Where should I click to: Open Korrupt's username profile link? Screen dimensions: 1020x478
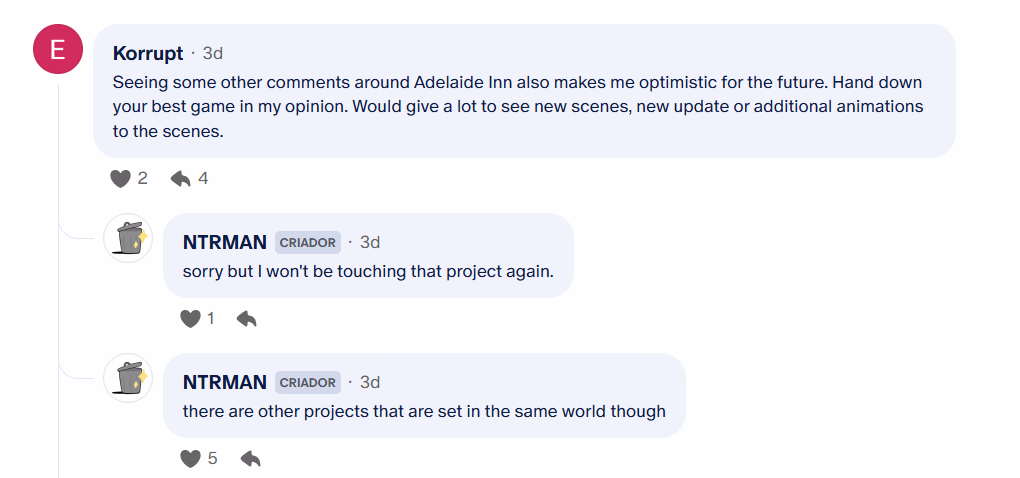pyautogui.click(x=148, y=53)
